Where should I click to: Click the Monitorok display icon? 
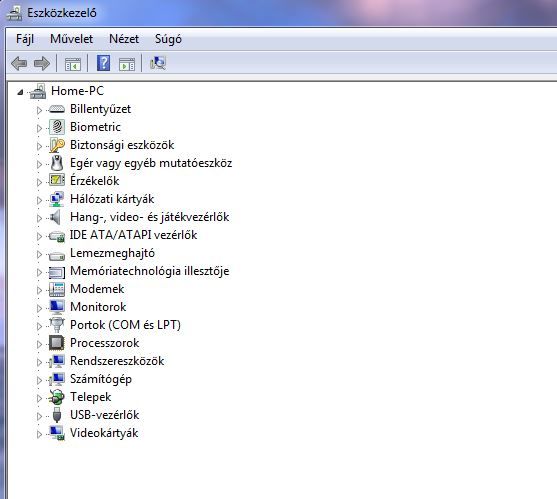click(x=57, y=307)
